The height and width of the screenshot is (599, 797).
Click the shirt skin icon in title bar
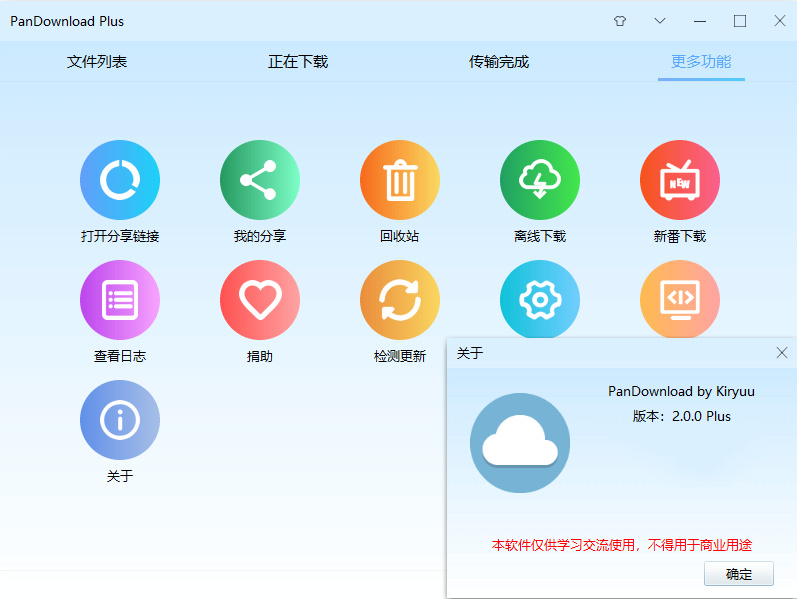tap(620, 21)
